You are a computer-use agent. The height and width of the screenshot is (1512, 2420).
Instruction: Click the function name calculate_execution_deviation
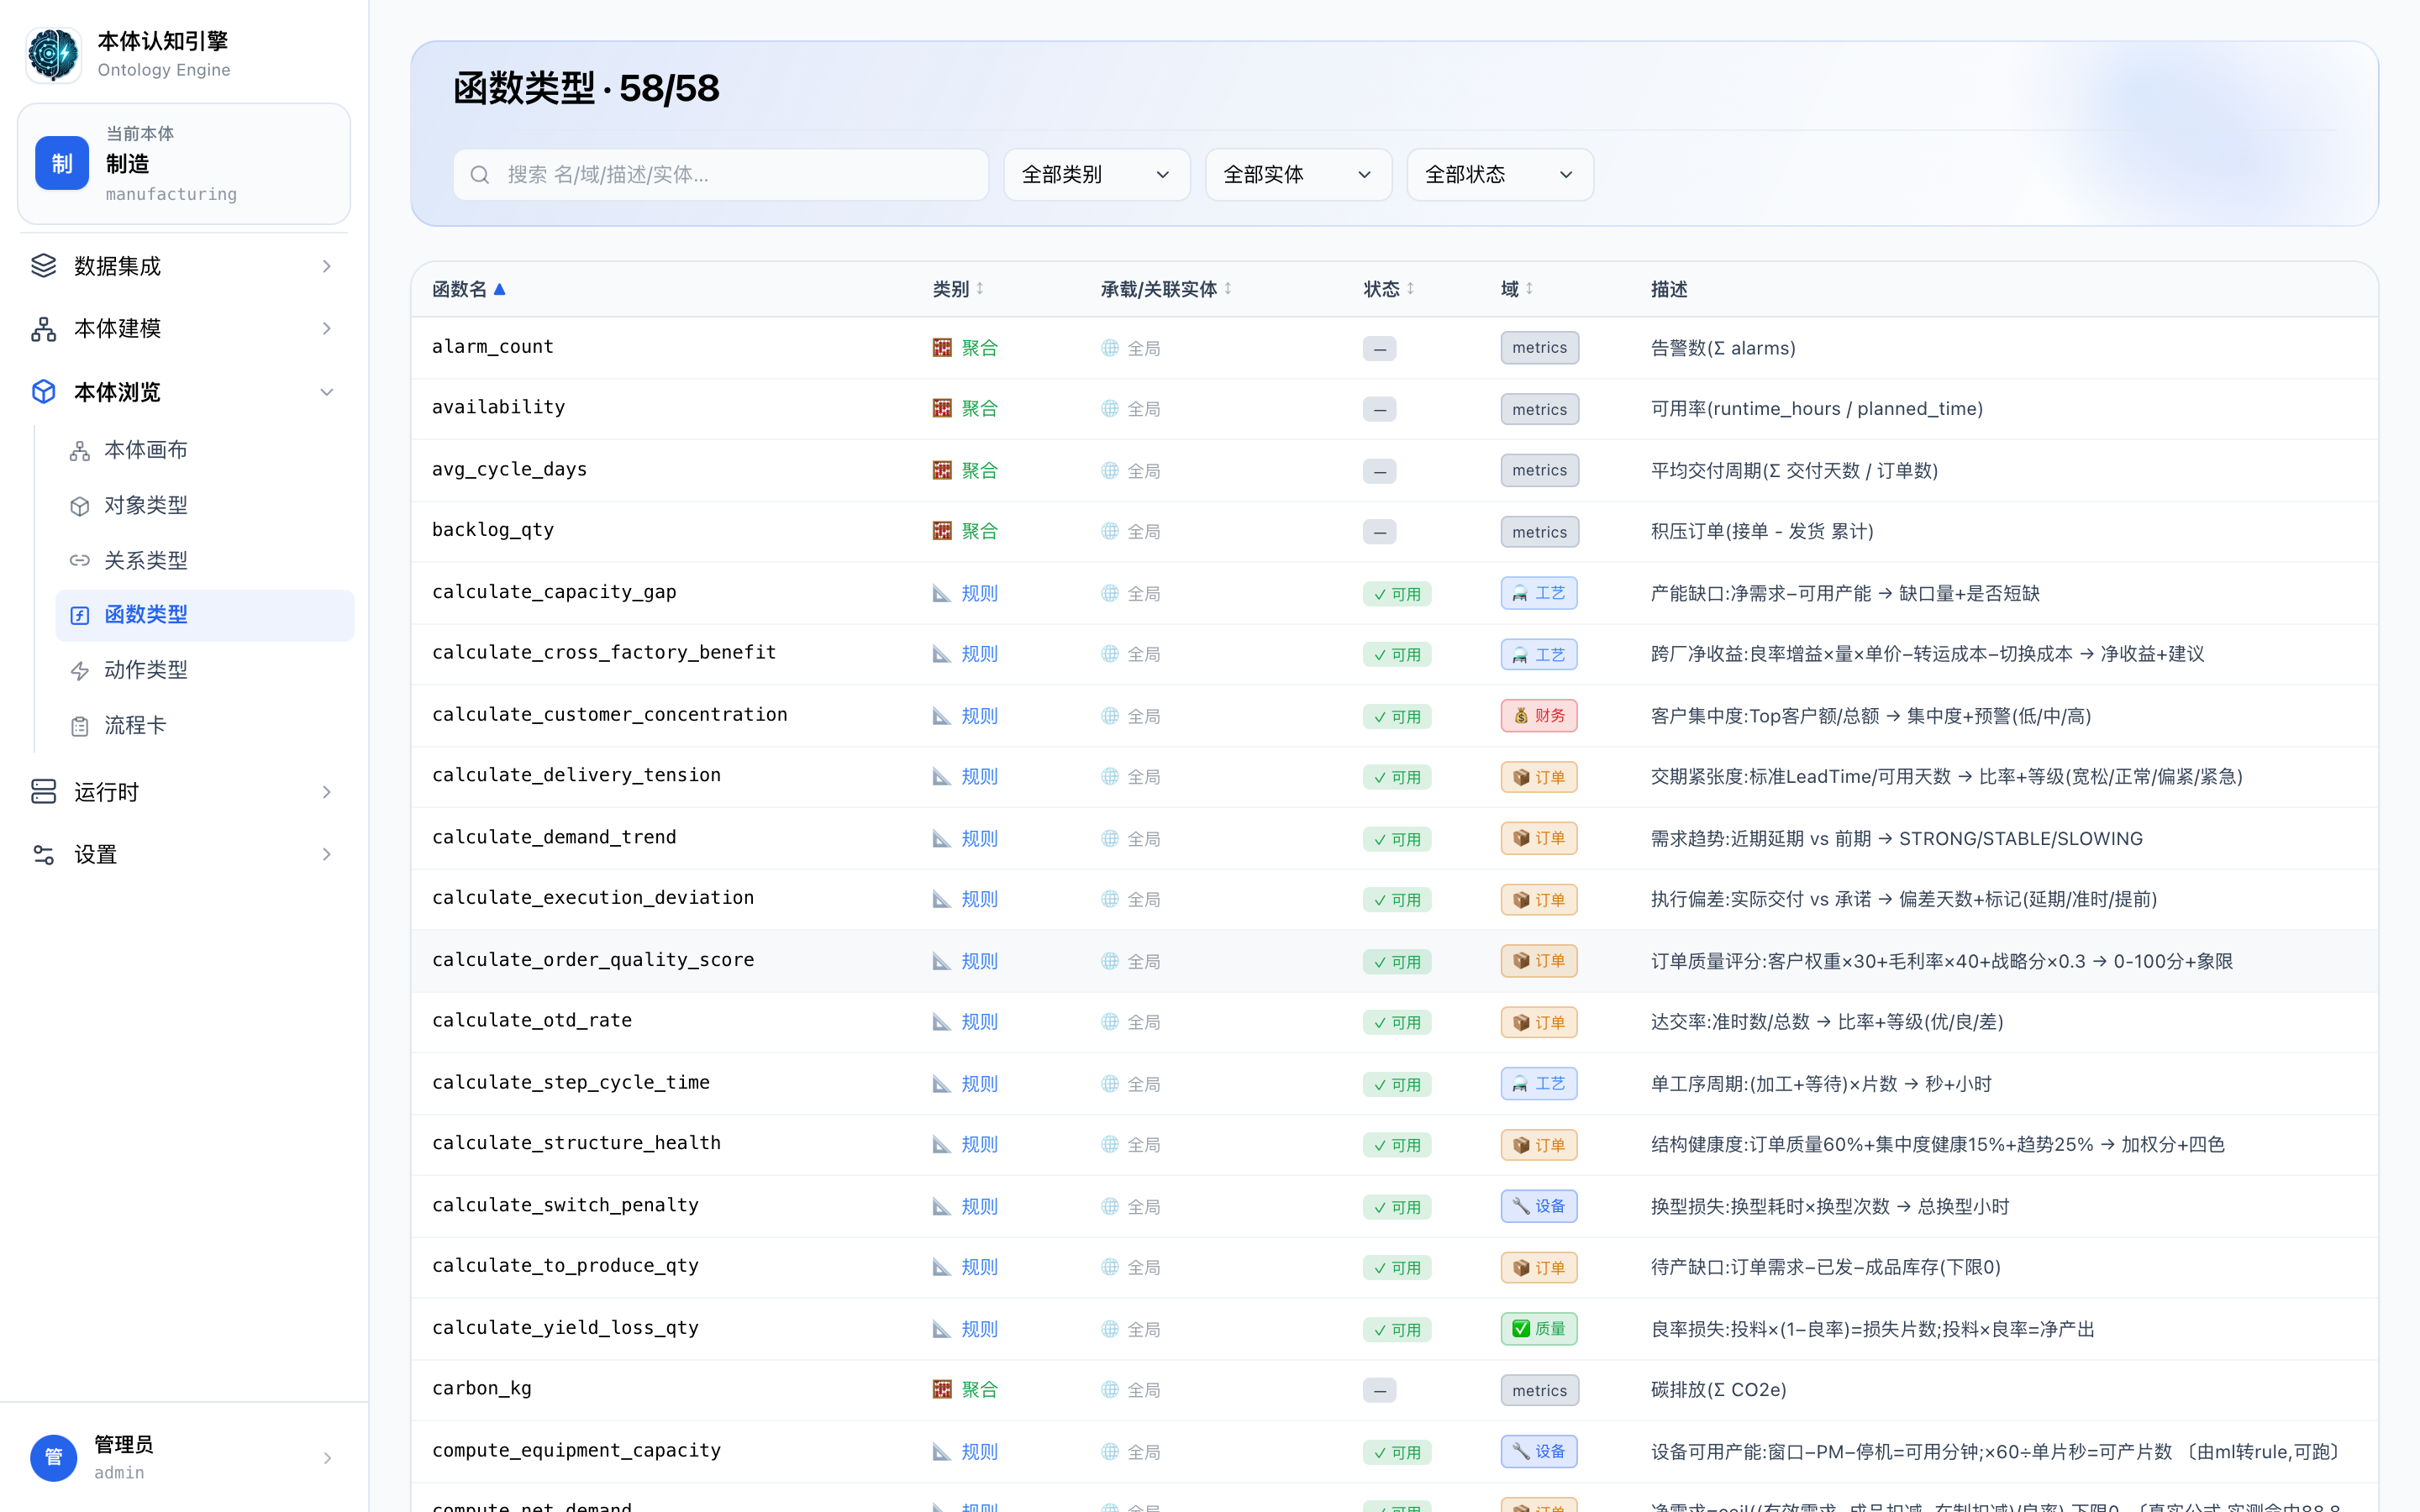[x=593, y=898]
